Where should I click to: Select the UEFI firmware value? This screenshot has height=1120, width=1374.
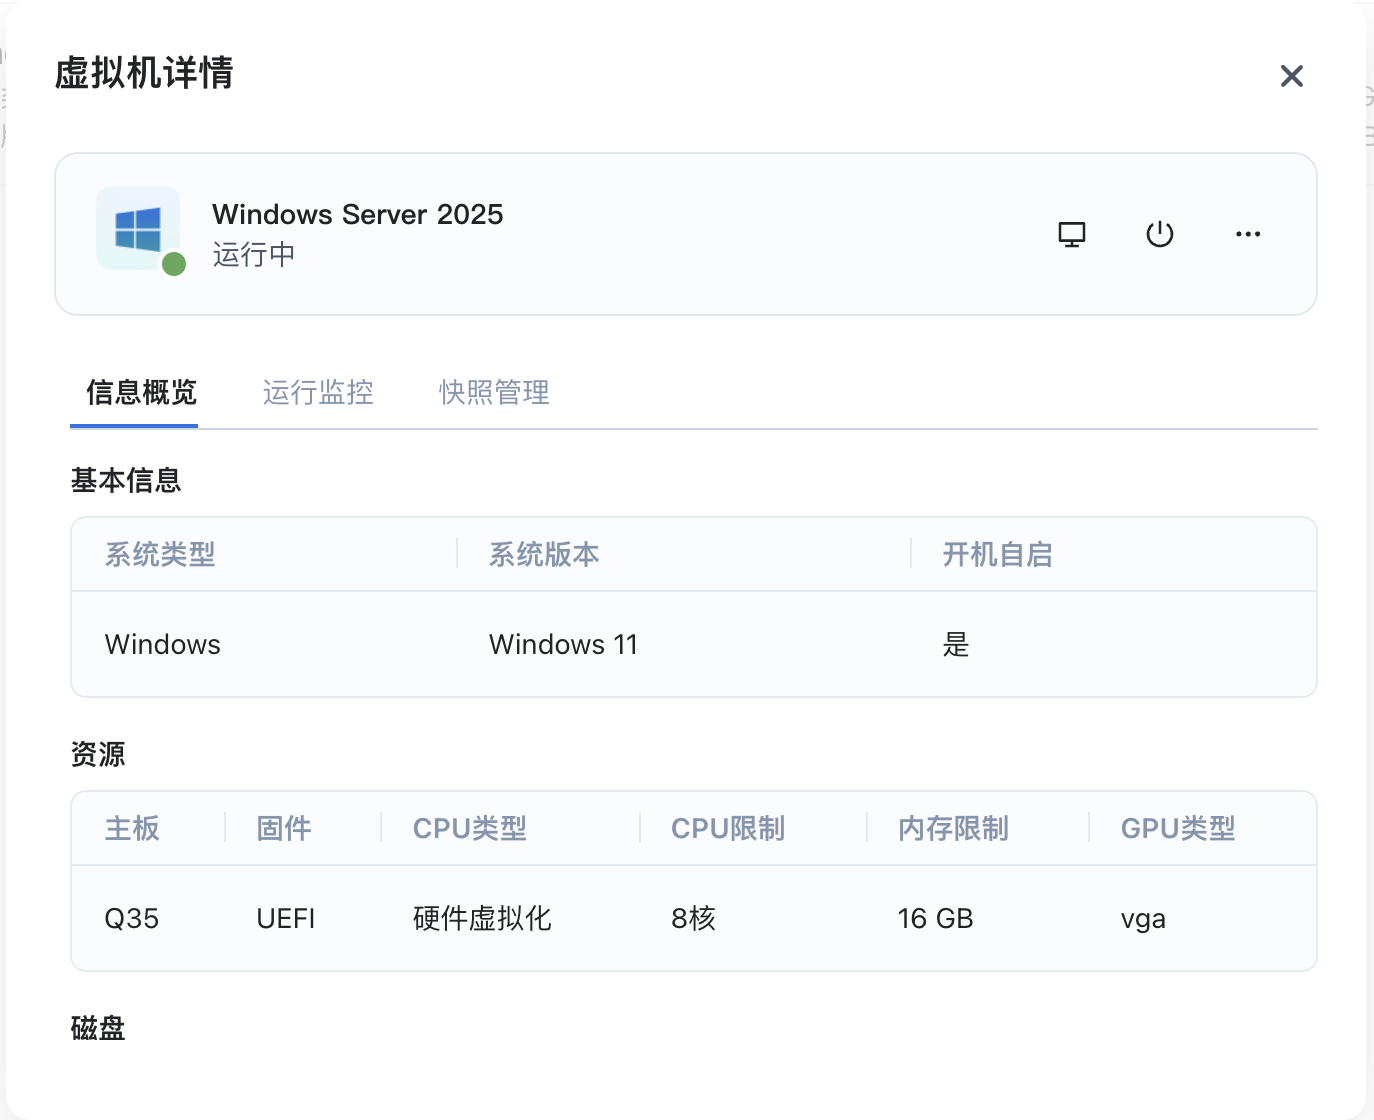coord(286,918)
